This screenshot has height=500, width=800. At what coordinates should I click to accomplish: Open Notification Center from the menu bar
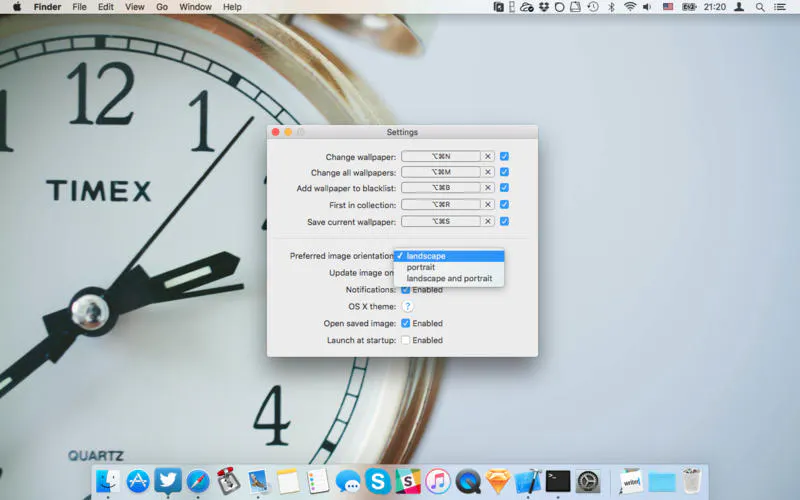click(780, 7)
